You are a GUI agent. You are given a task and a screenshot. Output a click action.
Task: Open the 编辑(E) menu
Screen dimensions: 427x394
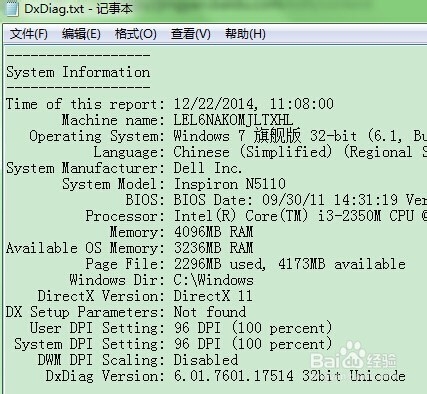[x=81, y=34]
